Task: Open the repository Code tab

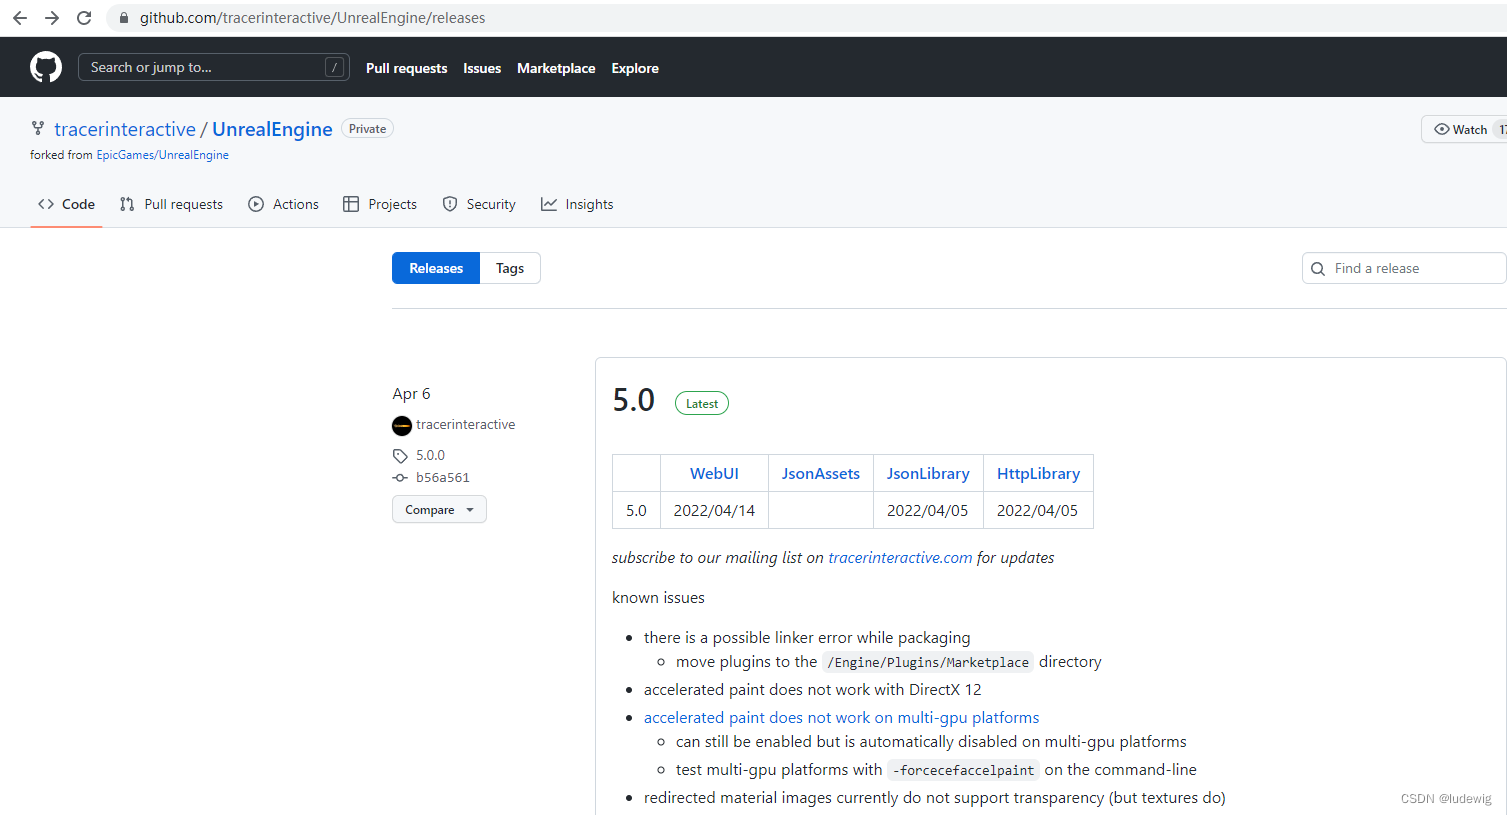Action: click(66, 204)
